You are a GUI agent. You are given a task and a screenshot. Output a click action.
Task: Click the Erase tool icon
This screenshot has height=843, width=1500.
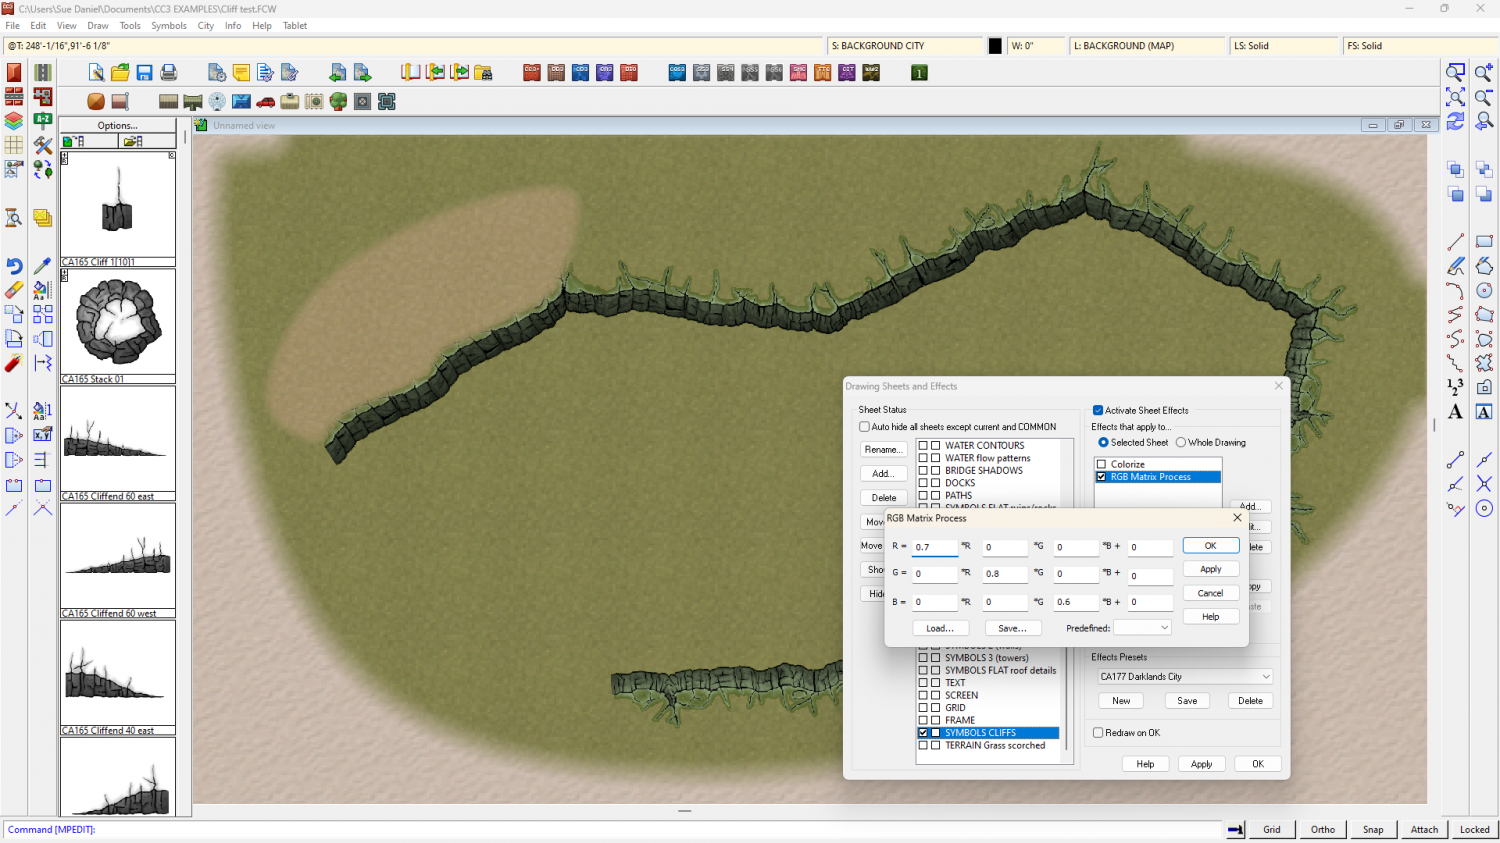tap(14, 290)
